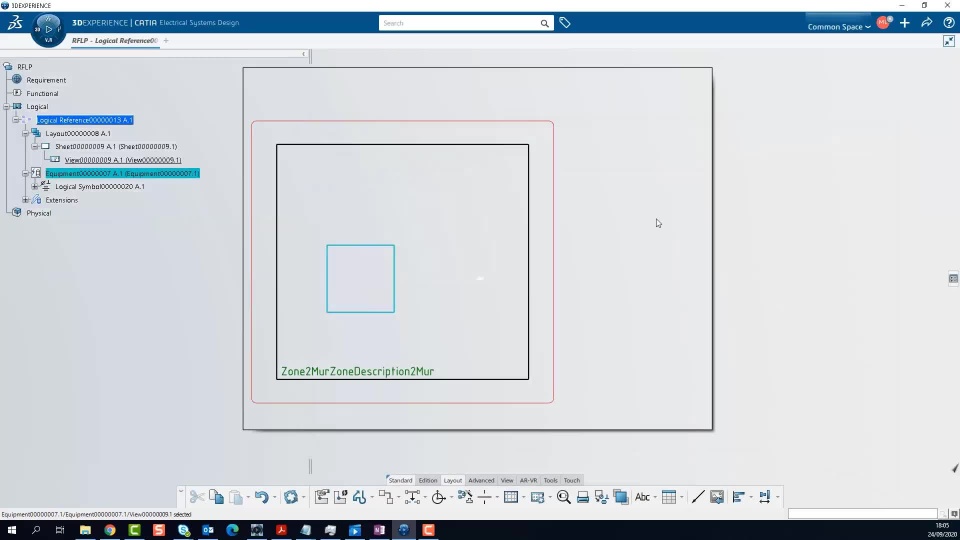Switch to the Standard tab
960x540 pixels.
[x=400, y=480]
